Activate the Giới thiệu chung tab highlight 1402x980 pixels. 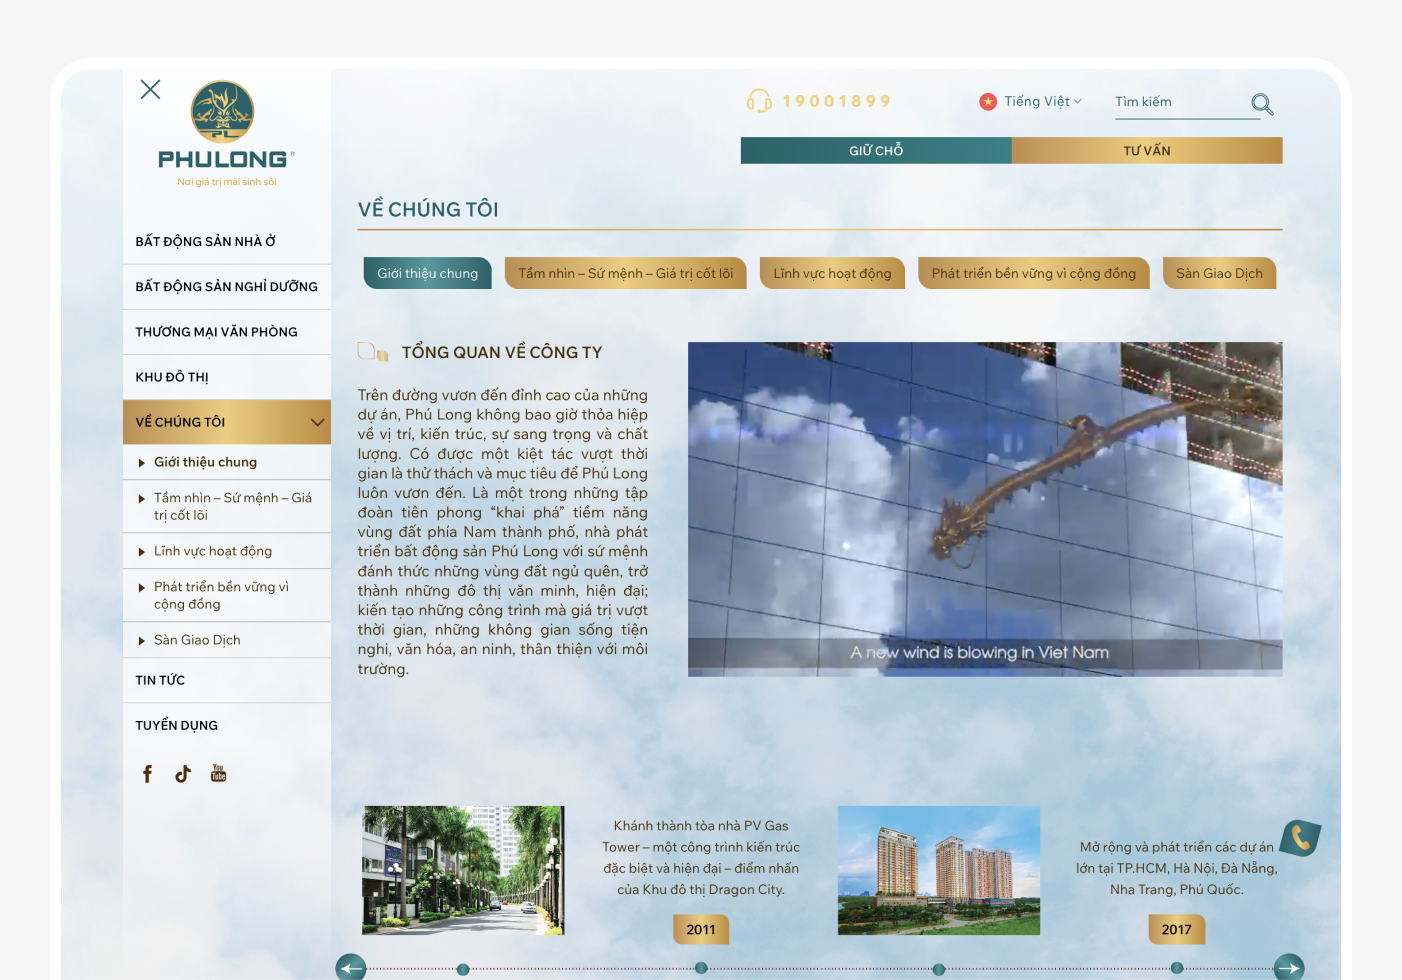coord(427,272)
